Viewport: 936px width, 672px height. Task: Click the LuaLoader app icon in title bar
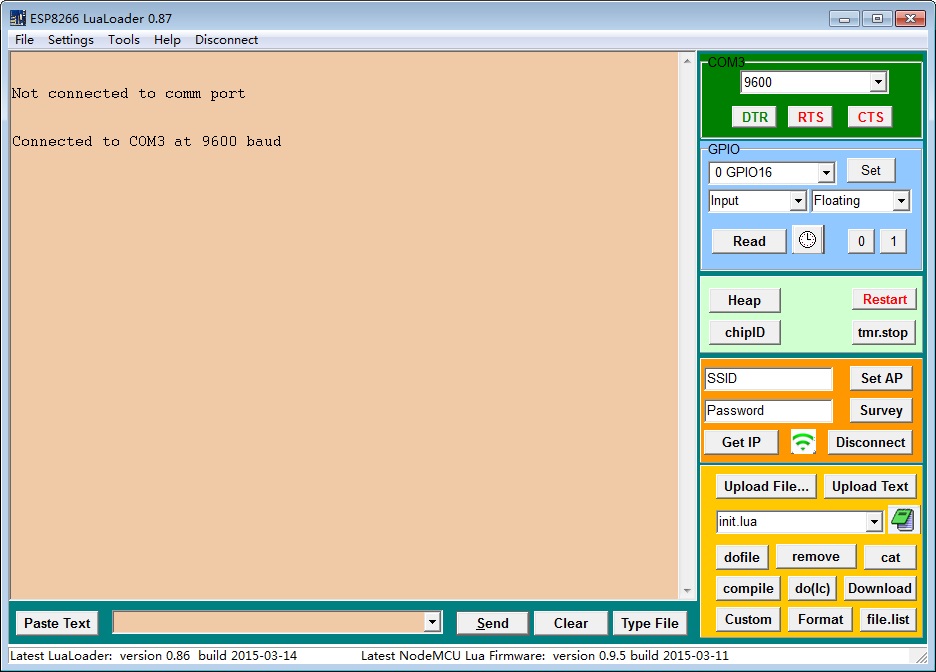pos(18,18)
